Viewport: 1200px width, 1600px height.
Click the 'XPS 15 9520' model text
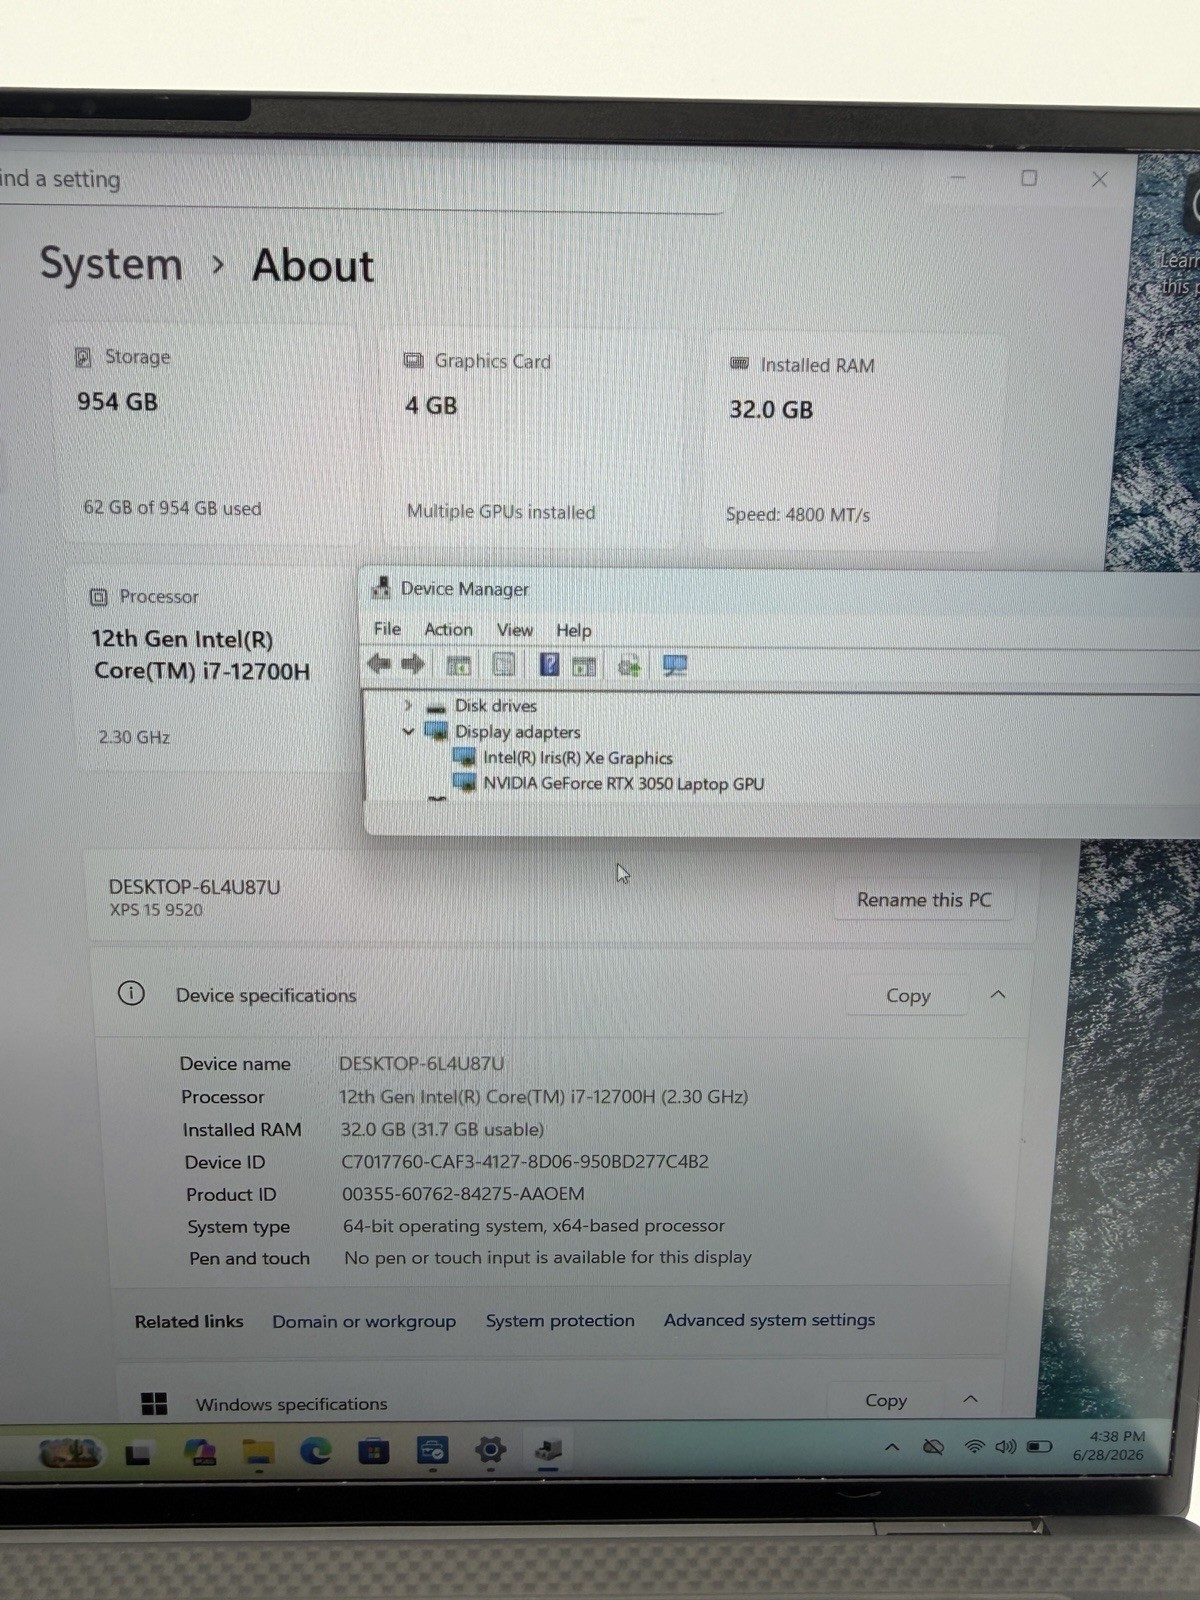(x=156, y=910)
